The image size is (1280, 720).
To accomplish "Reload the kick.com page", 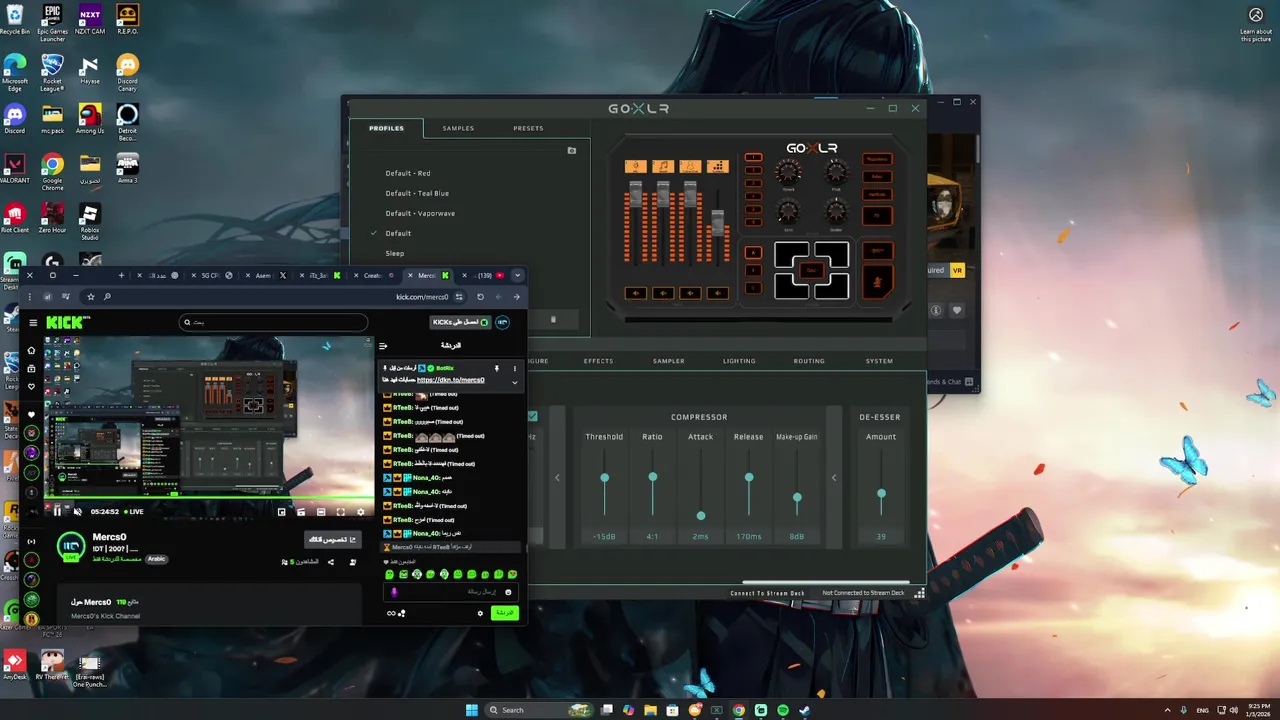I will tap(480, 296).
